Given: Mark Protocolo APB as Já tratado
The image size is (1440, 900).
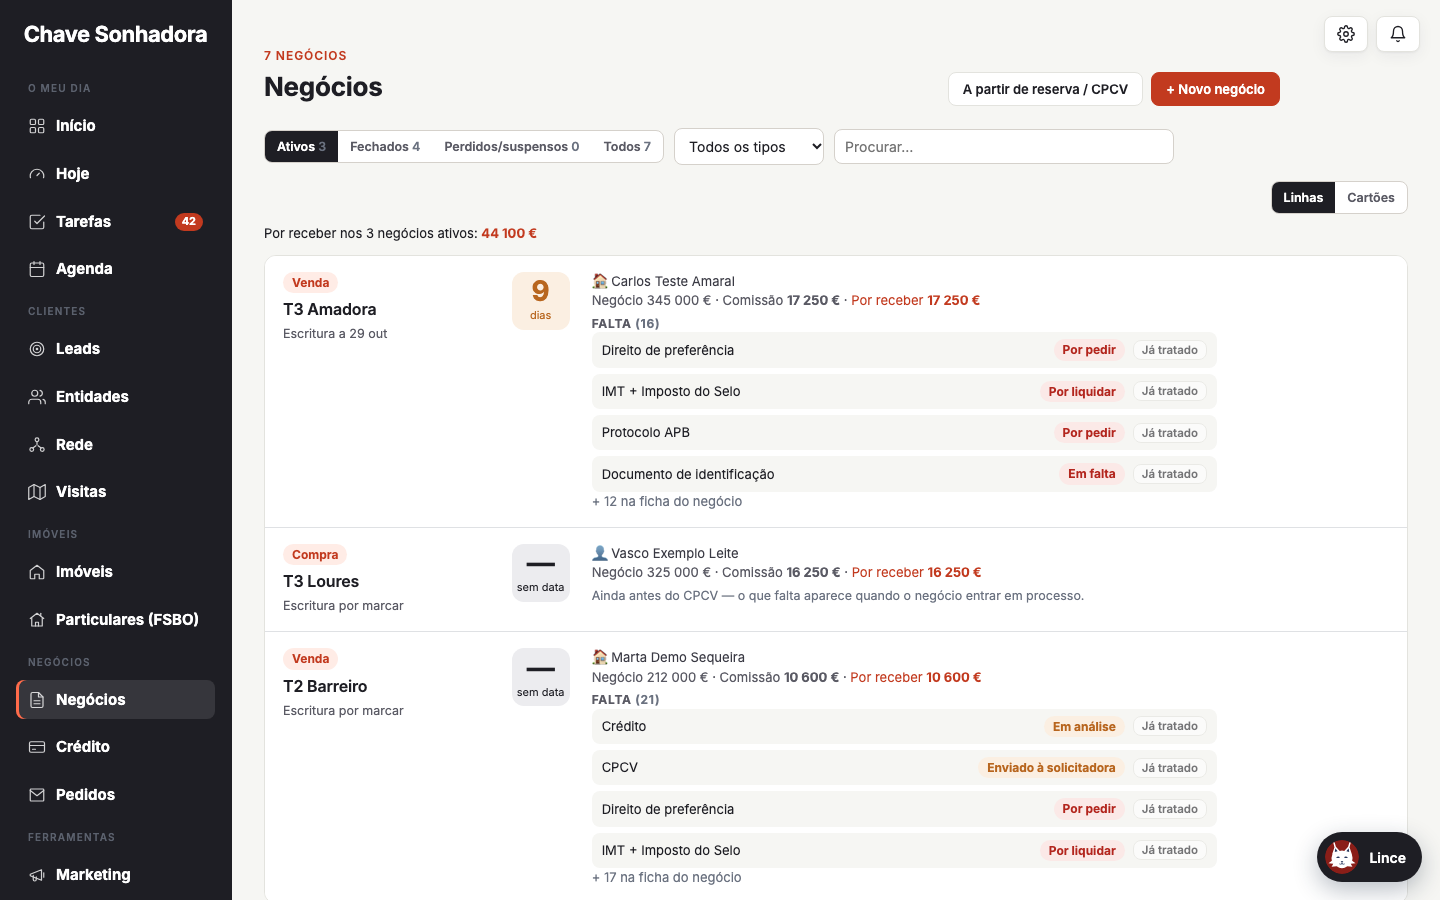Looking at the screenshot, I should [x=1170, y=433].
